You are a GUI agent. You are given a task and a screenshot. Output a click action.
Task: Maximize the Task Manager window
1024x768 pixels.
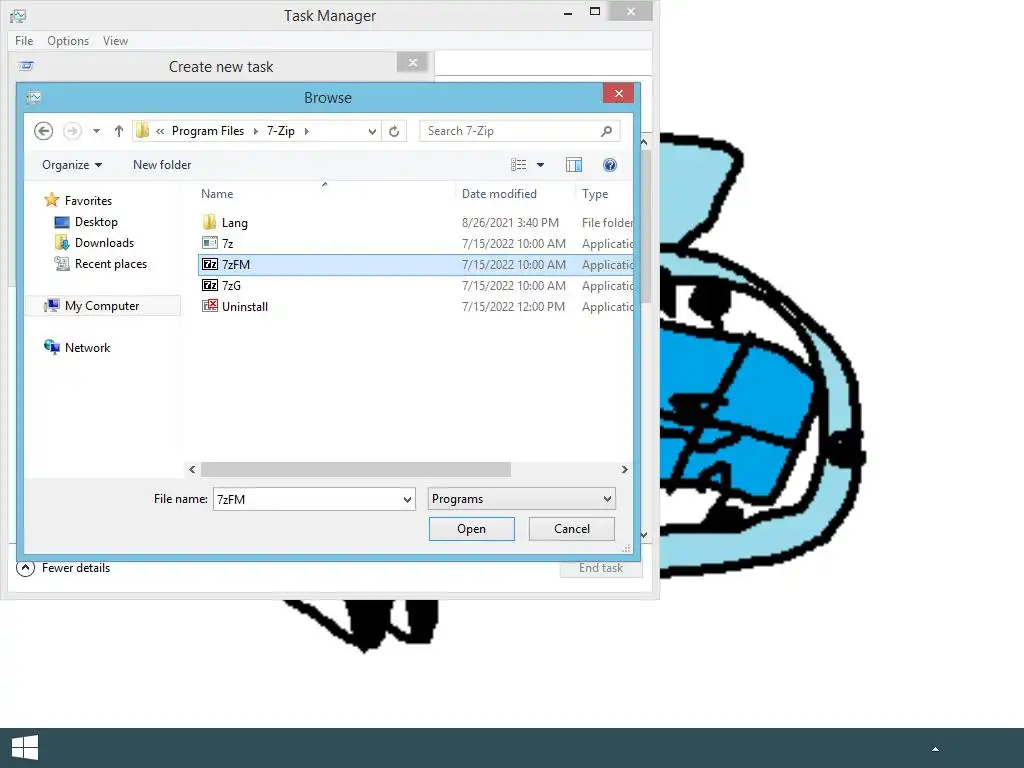(x=595, y=11)
